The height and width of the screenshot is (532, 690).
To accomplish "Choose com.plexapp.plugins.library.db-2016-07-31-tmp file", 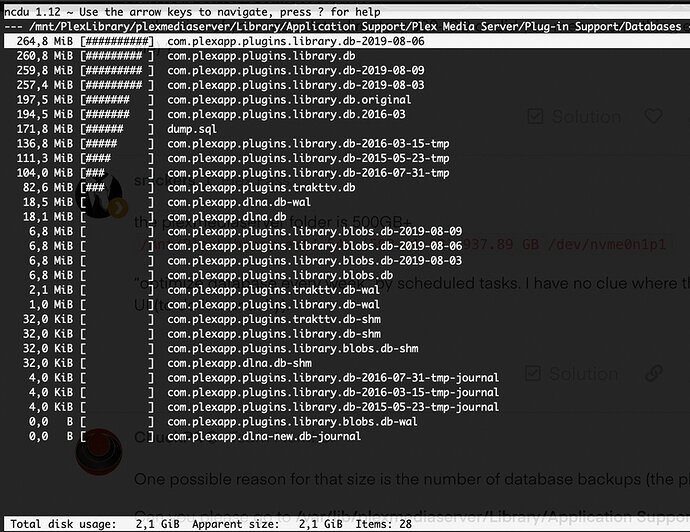I will click(x=308, y=173).
